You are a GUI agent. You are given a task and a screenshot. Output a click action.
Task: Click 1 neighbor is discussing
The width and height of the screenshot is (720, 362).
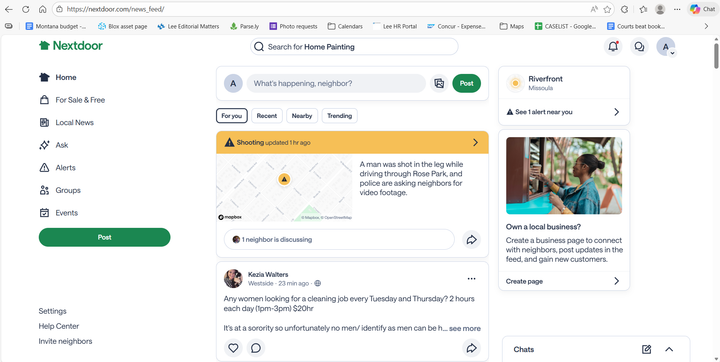point(339,239)
